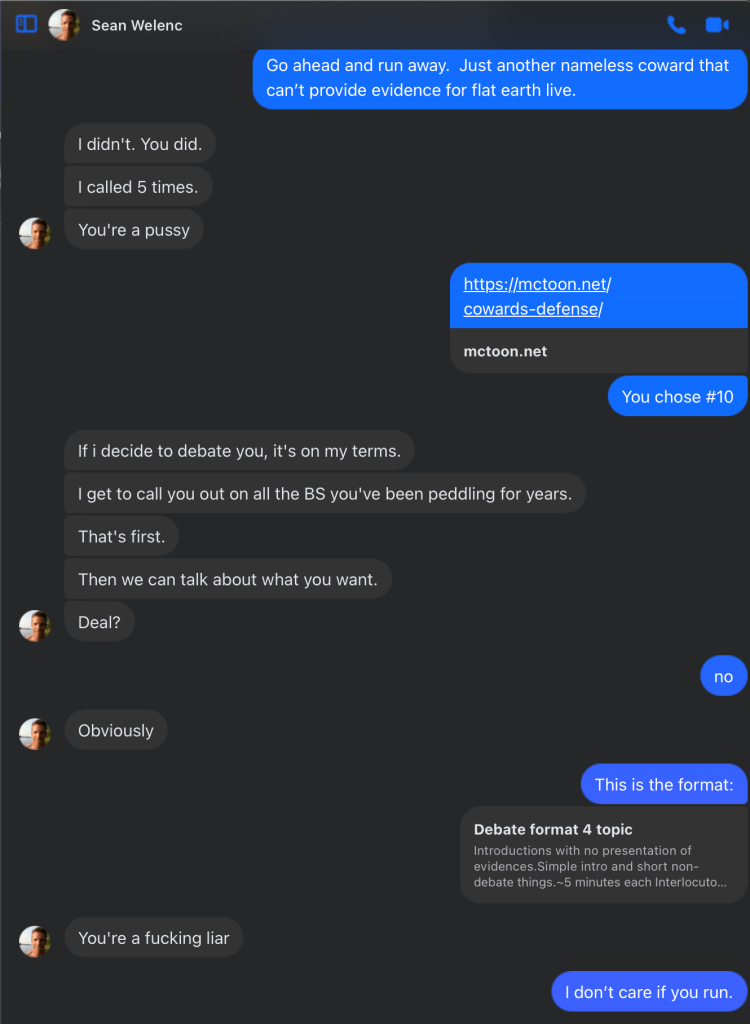Viewport: 750px width, 1024px height.
Task: Click the Sean Welenc contact name
Action: [137, 25]
